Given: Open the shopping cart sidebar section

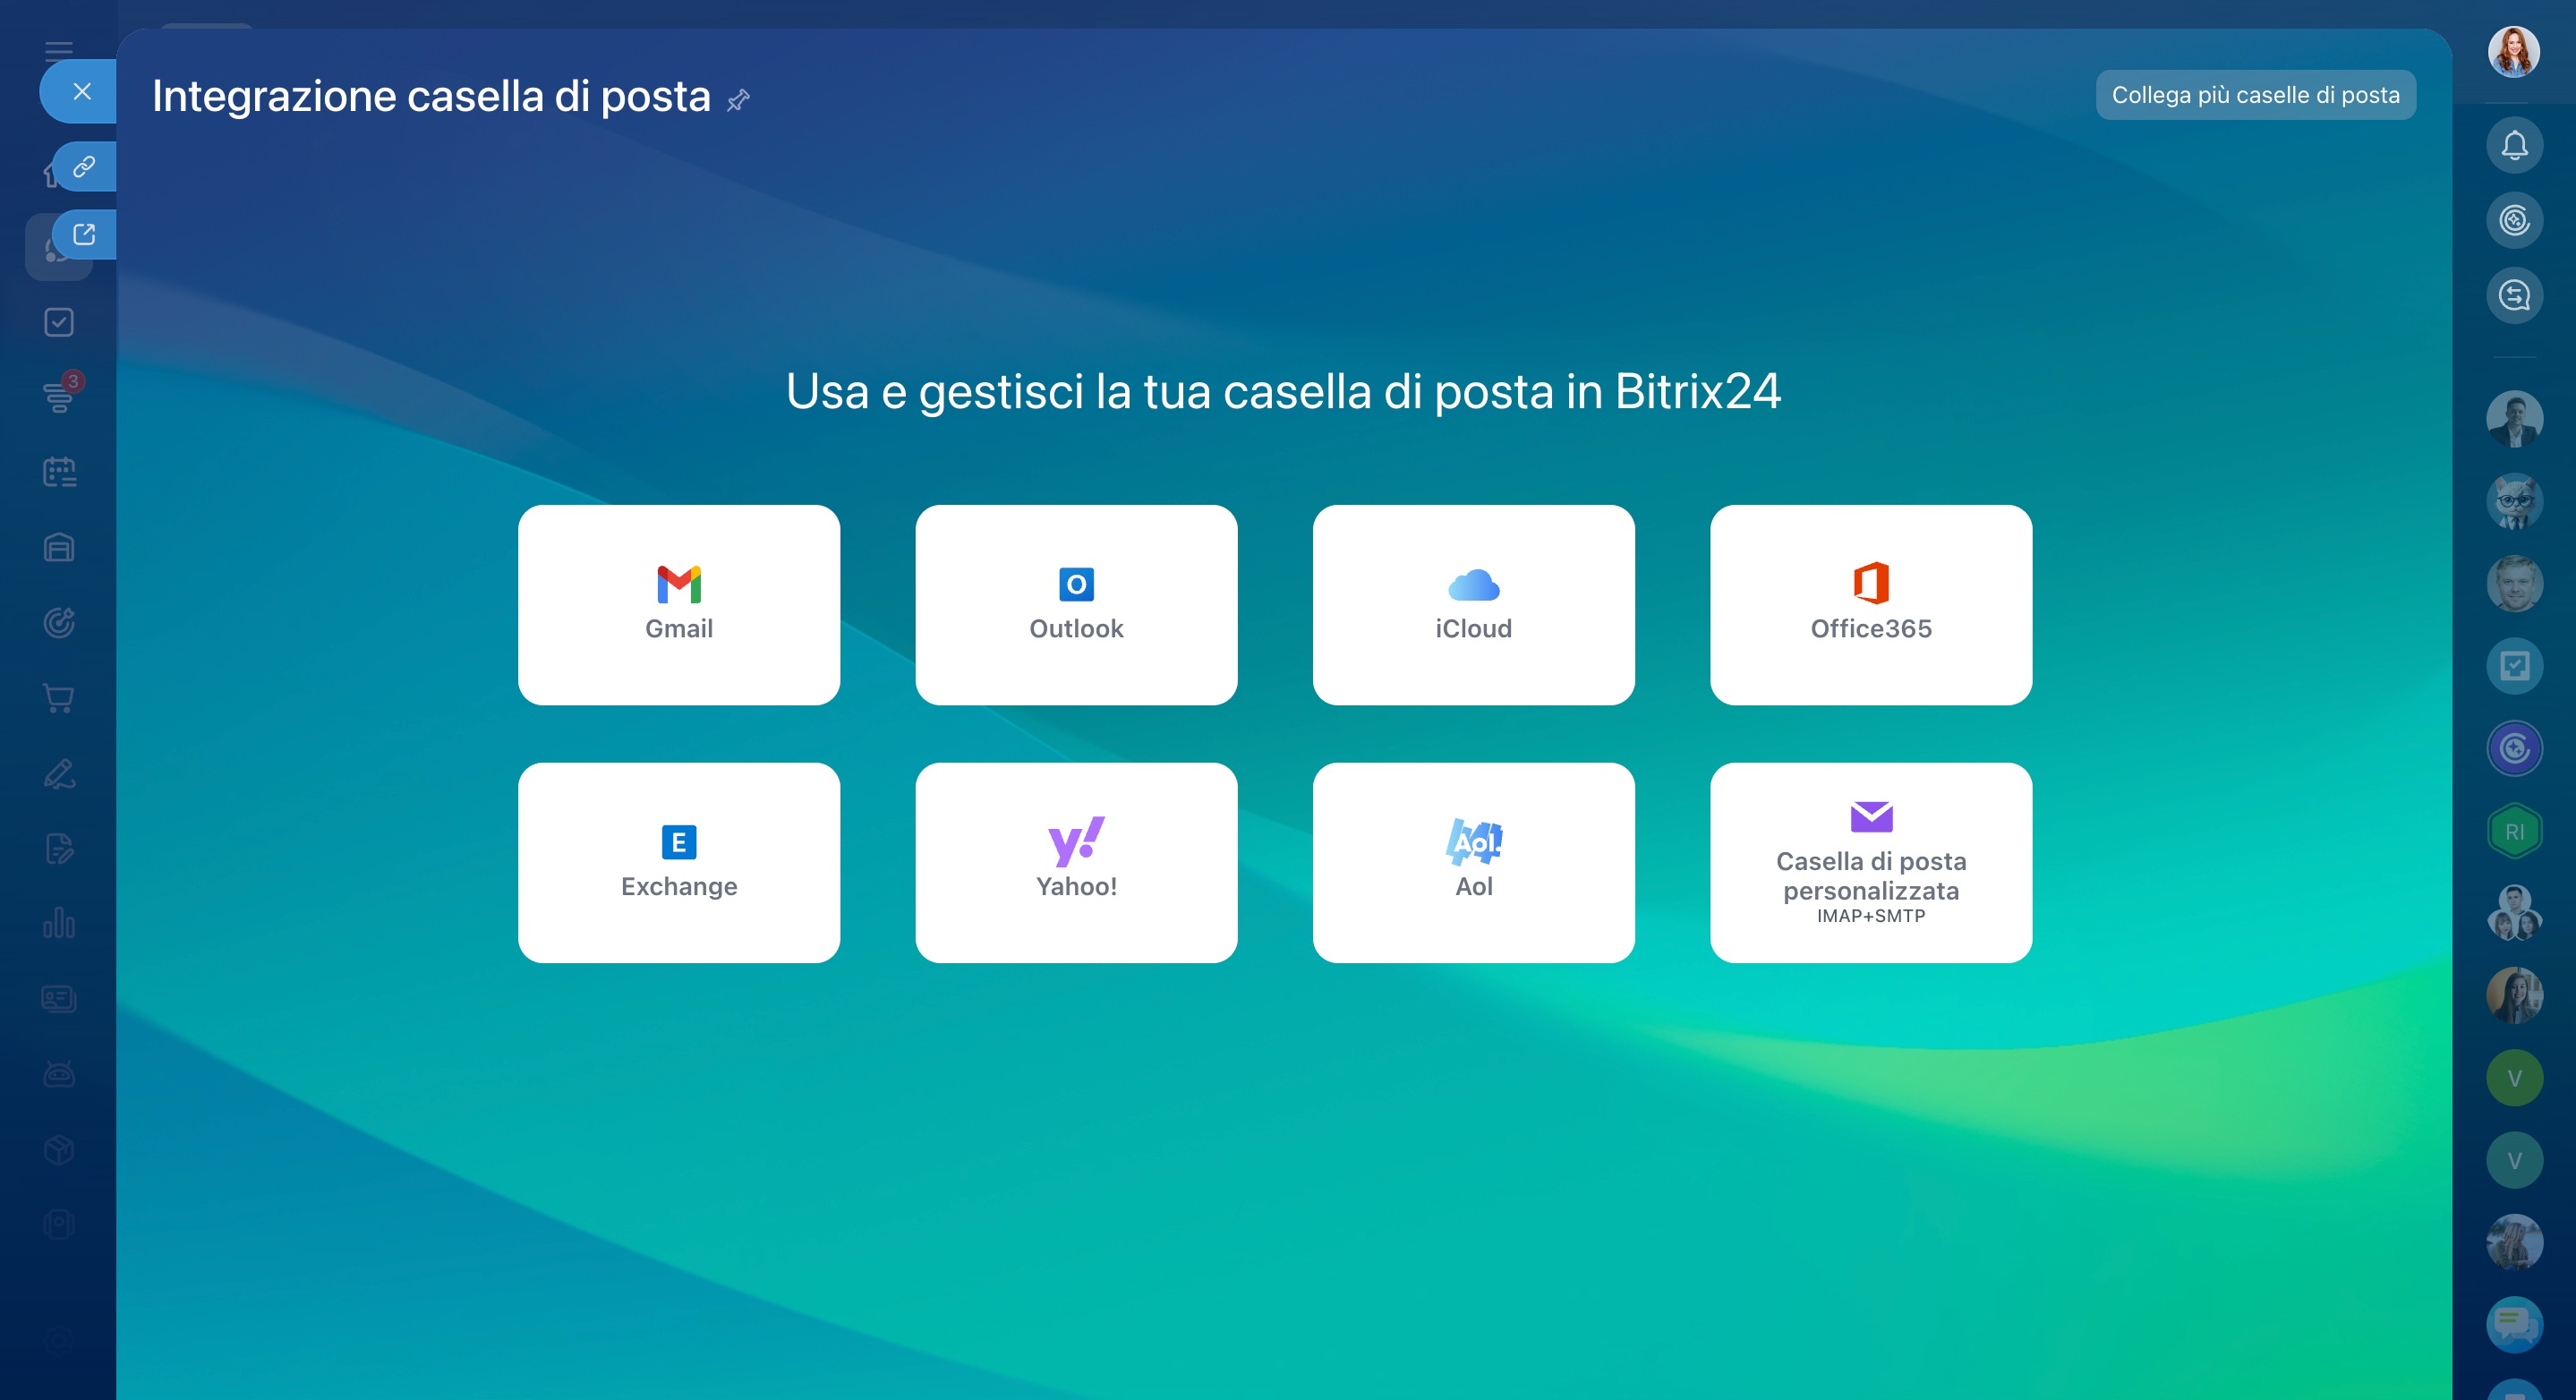Looking at the screenshot, I should pyautogui.click(x=59, y=698).
